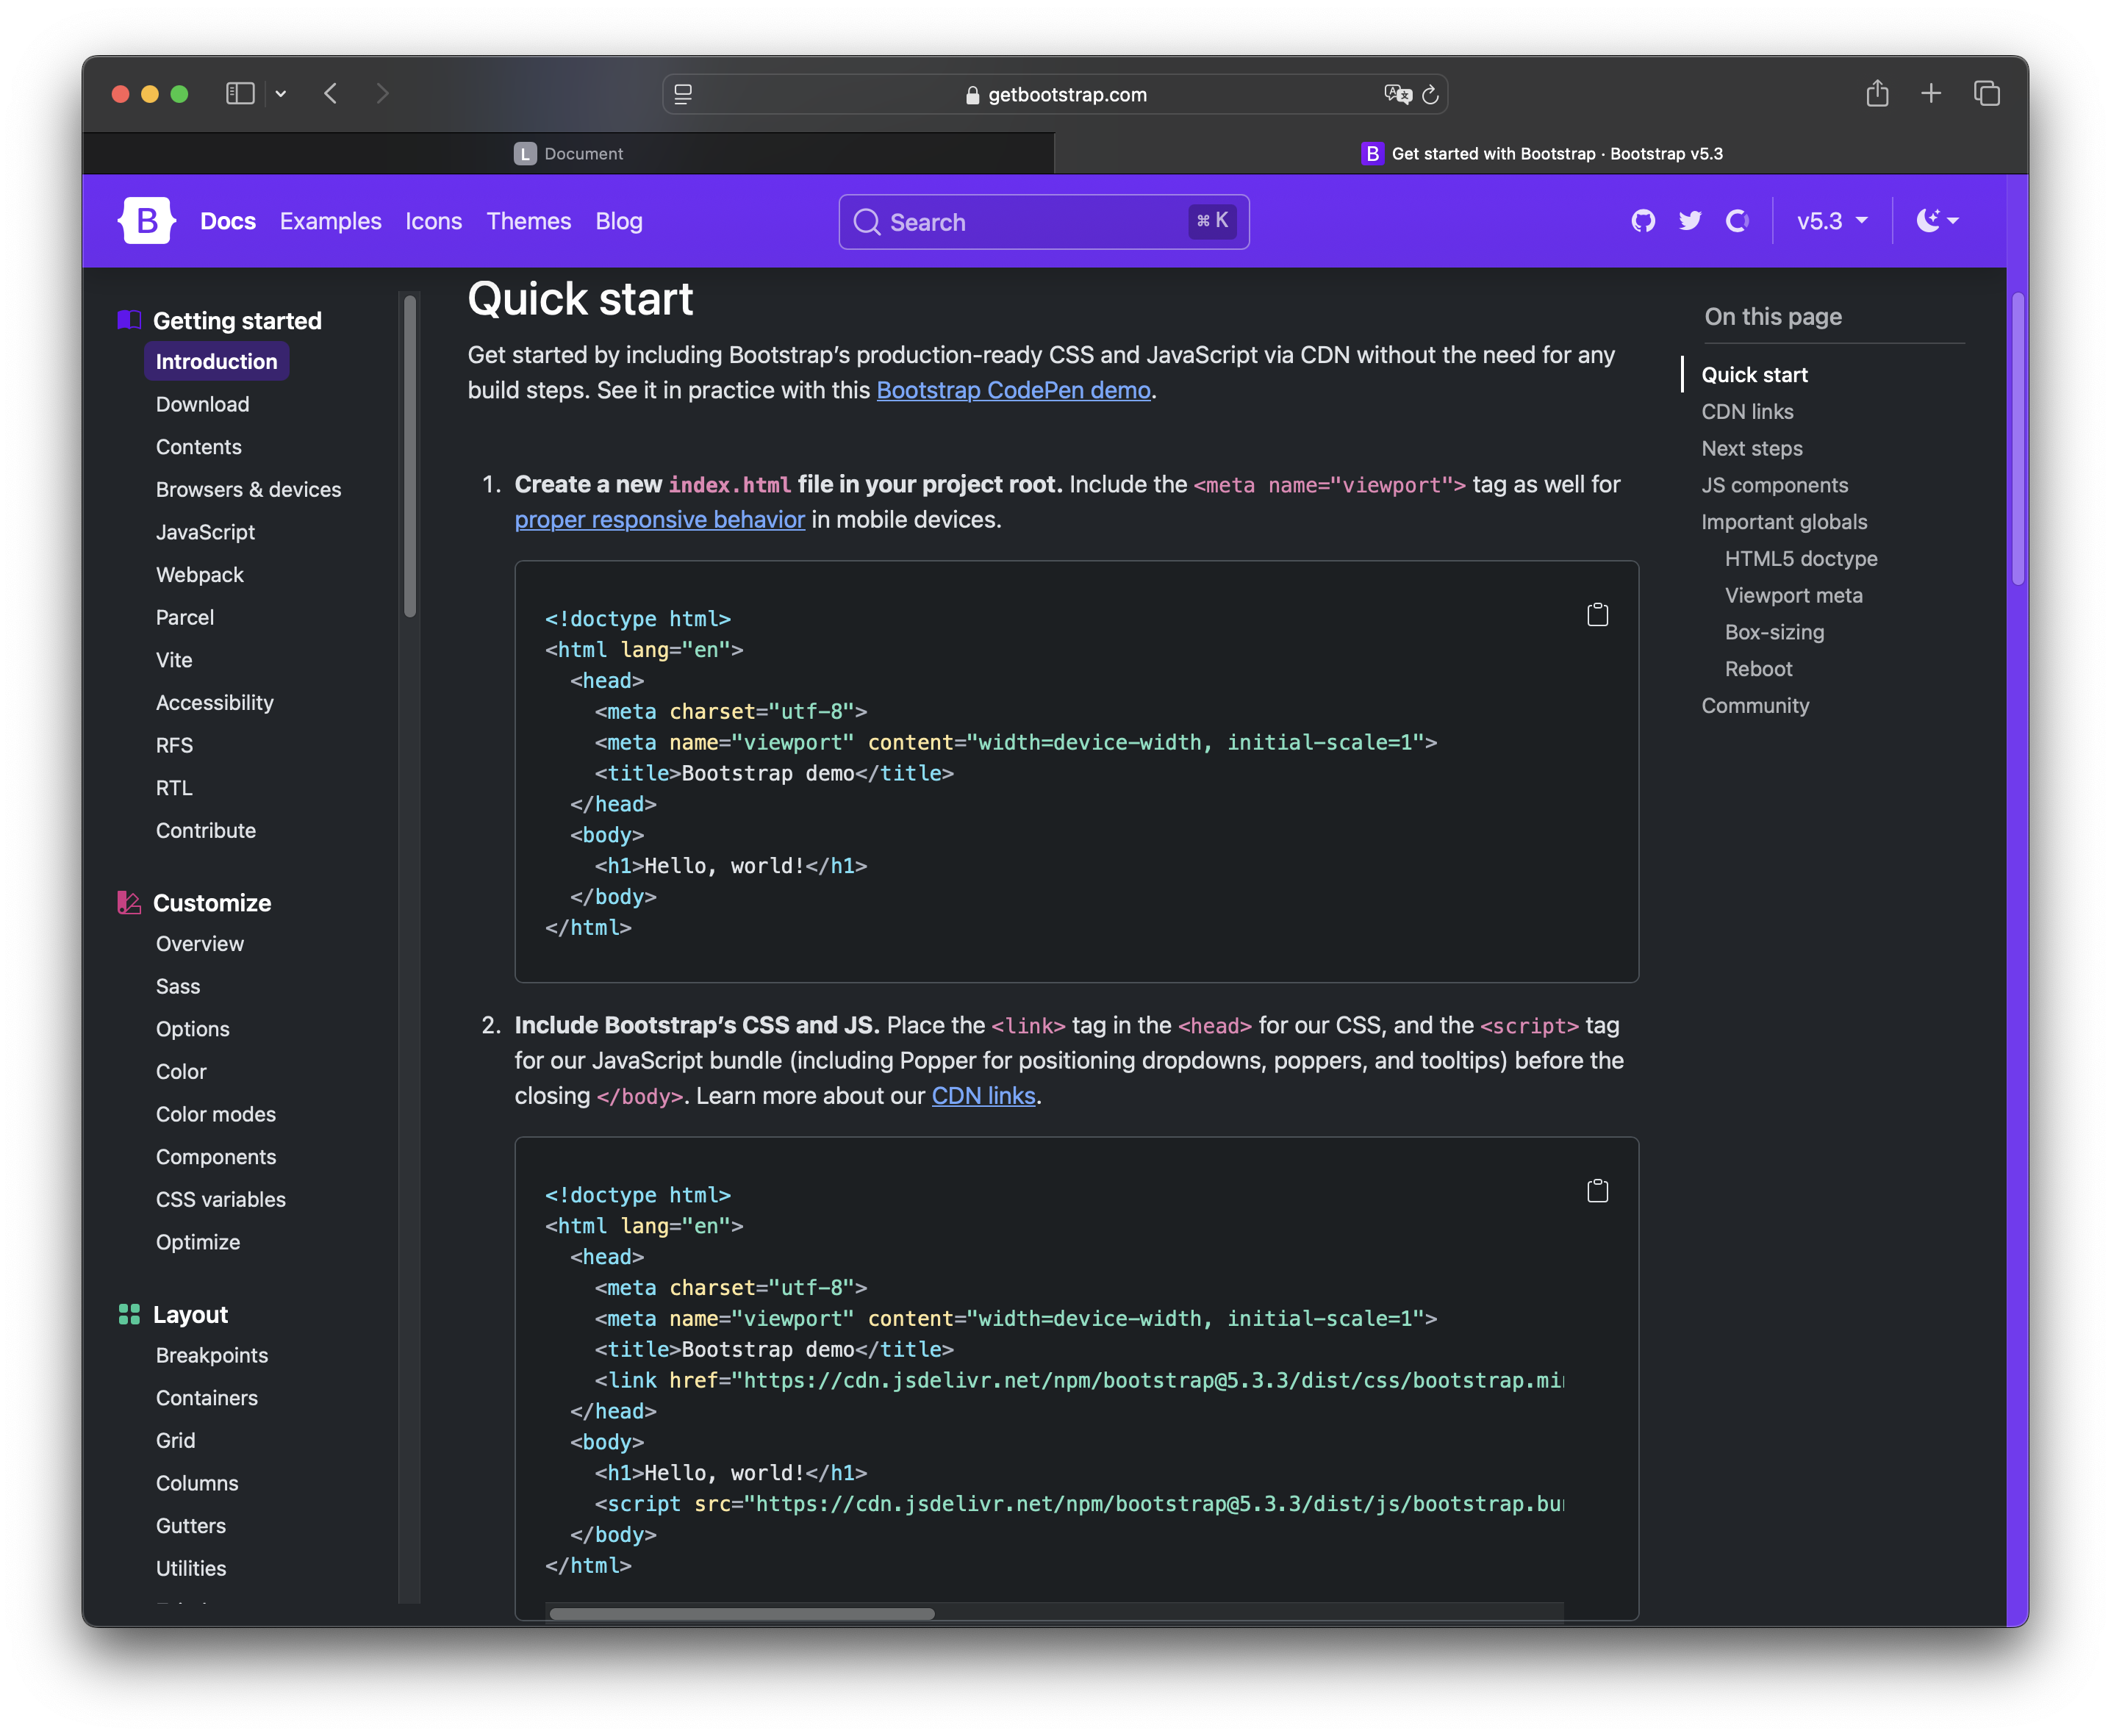Screen dimensions: 2111x1736
Task: Click the Safari share icon
Action: [1877, 94]
